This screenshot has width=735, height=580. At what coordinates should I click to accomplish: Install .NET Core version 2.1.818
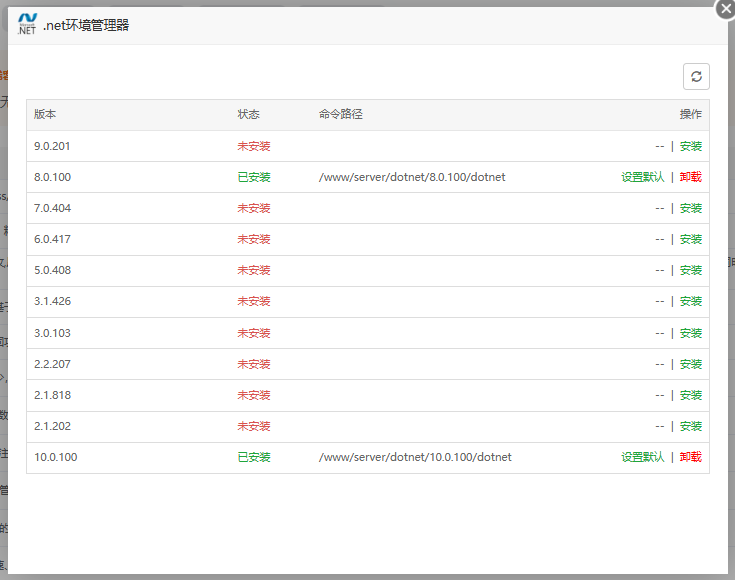click(690, 395)
